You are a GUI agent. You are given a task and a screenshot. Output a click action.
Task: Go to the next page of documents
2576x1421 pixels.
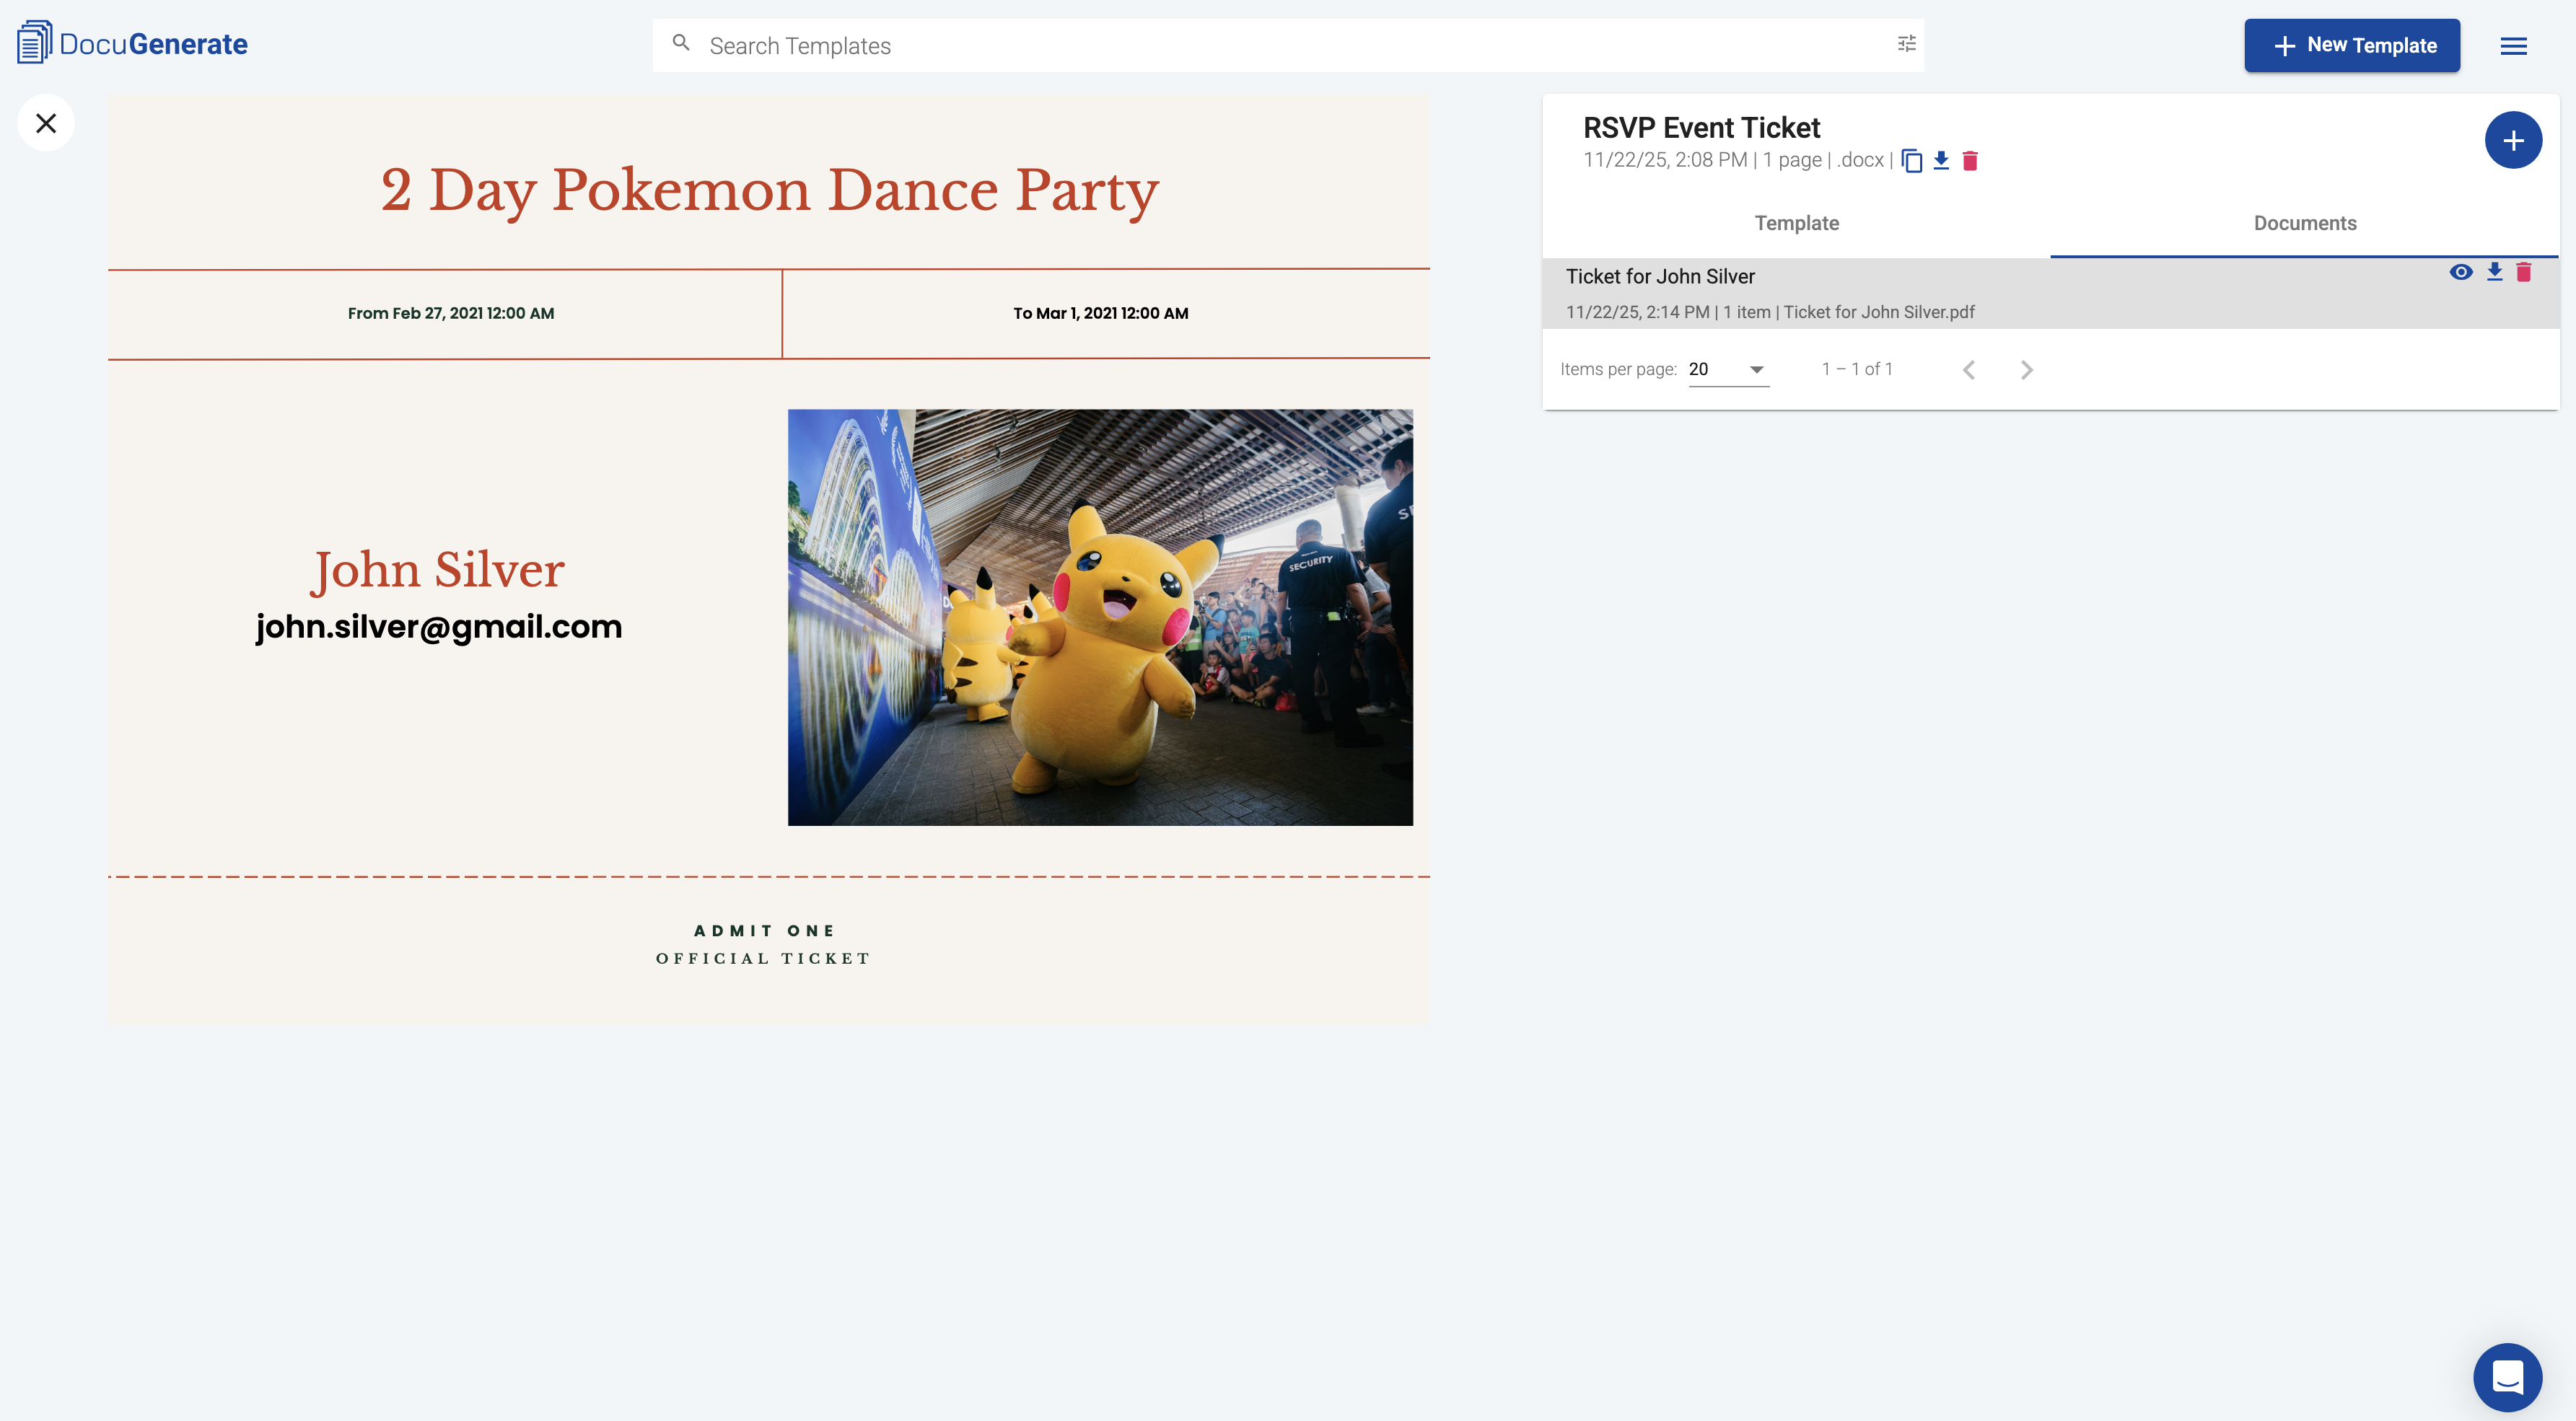tap(2027, 370)
